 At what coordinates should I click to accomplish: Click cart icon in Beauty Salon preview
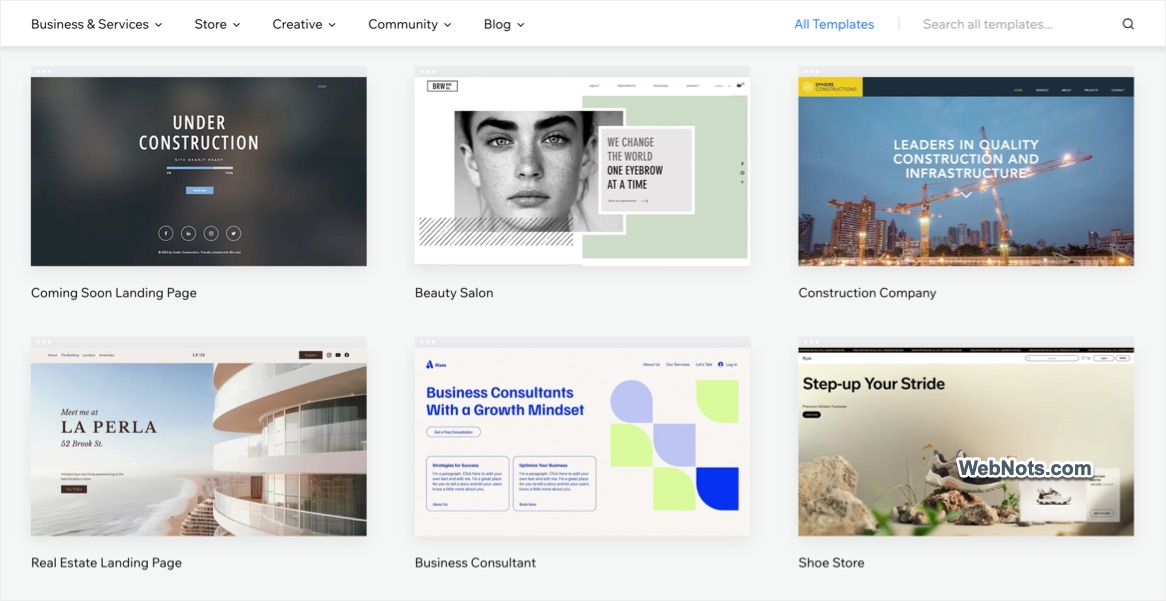click(x=740, y=85)
